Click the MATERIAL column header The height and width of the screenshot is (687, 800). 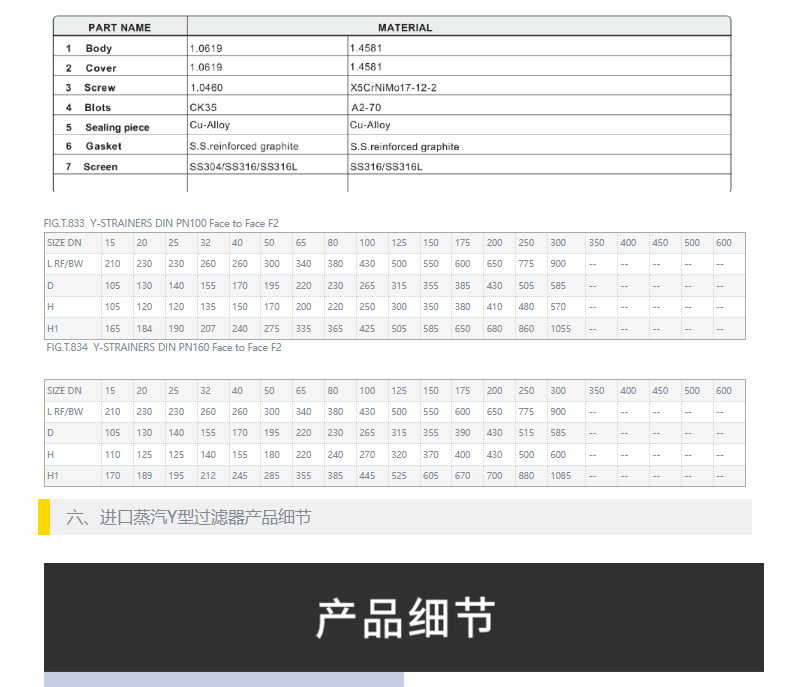point(405,28)
